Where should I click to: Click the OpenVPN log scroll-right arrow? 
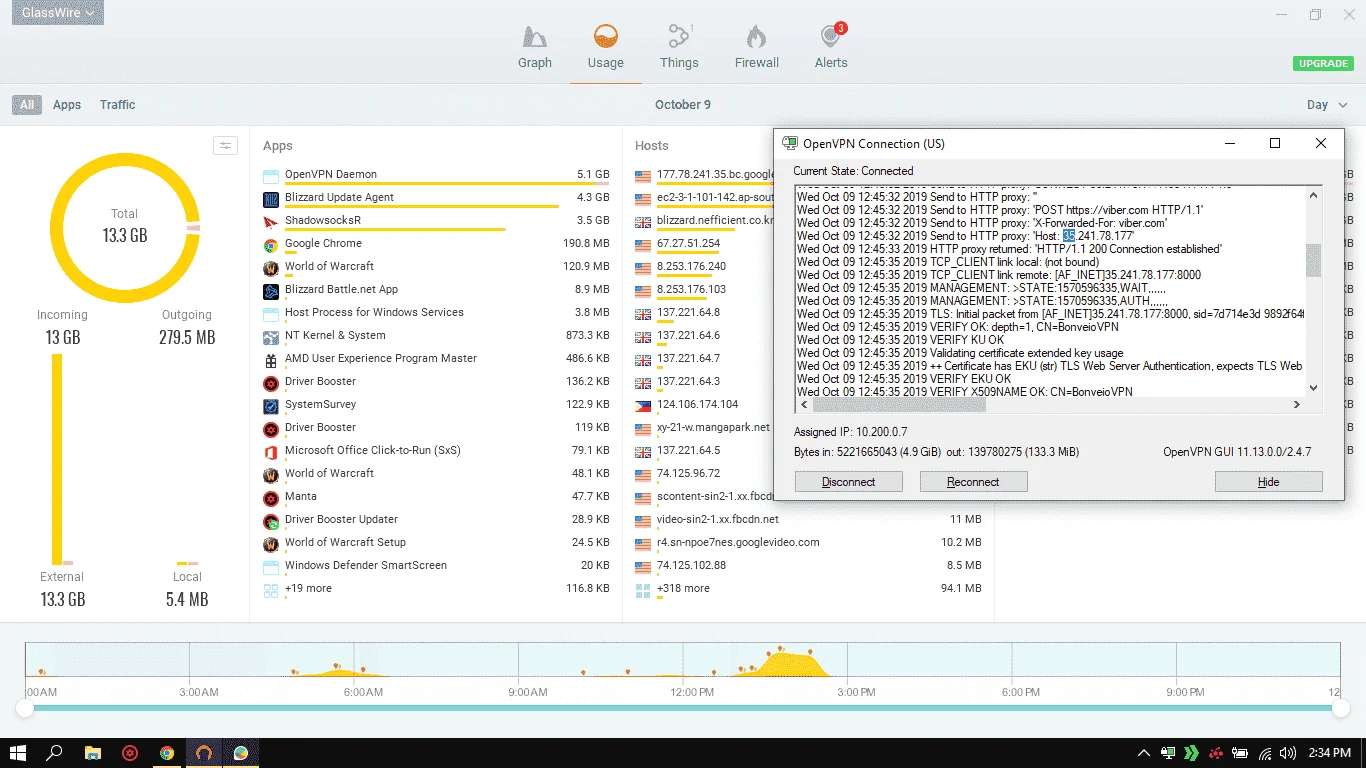[x=1296, y=405]
